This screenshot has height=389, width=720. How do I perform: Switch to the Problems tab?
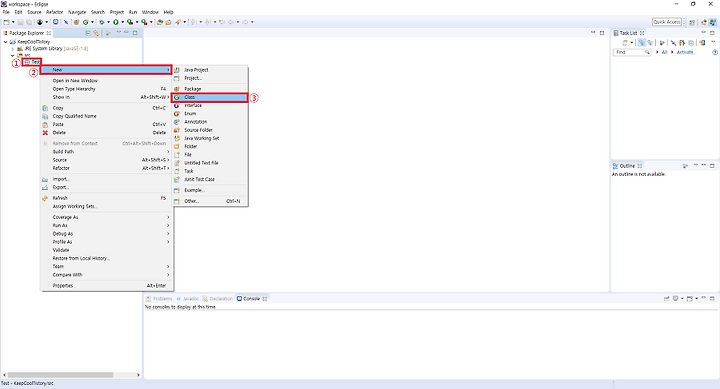159,299
